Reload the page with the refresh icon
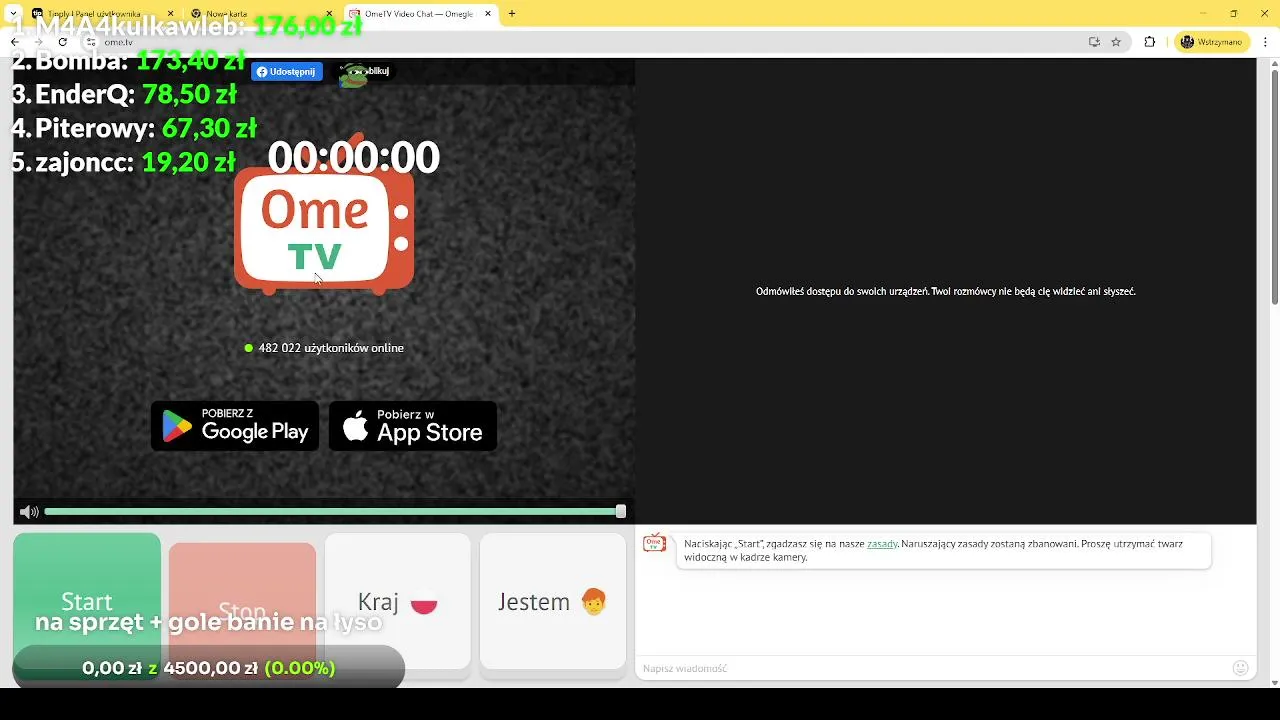 coord(62,42)
